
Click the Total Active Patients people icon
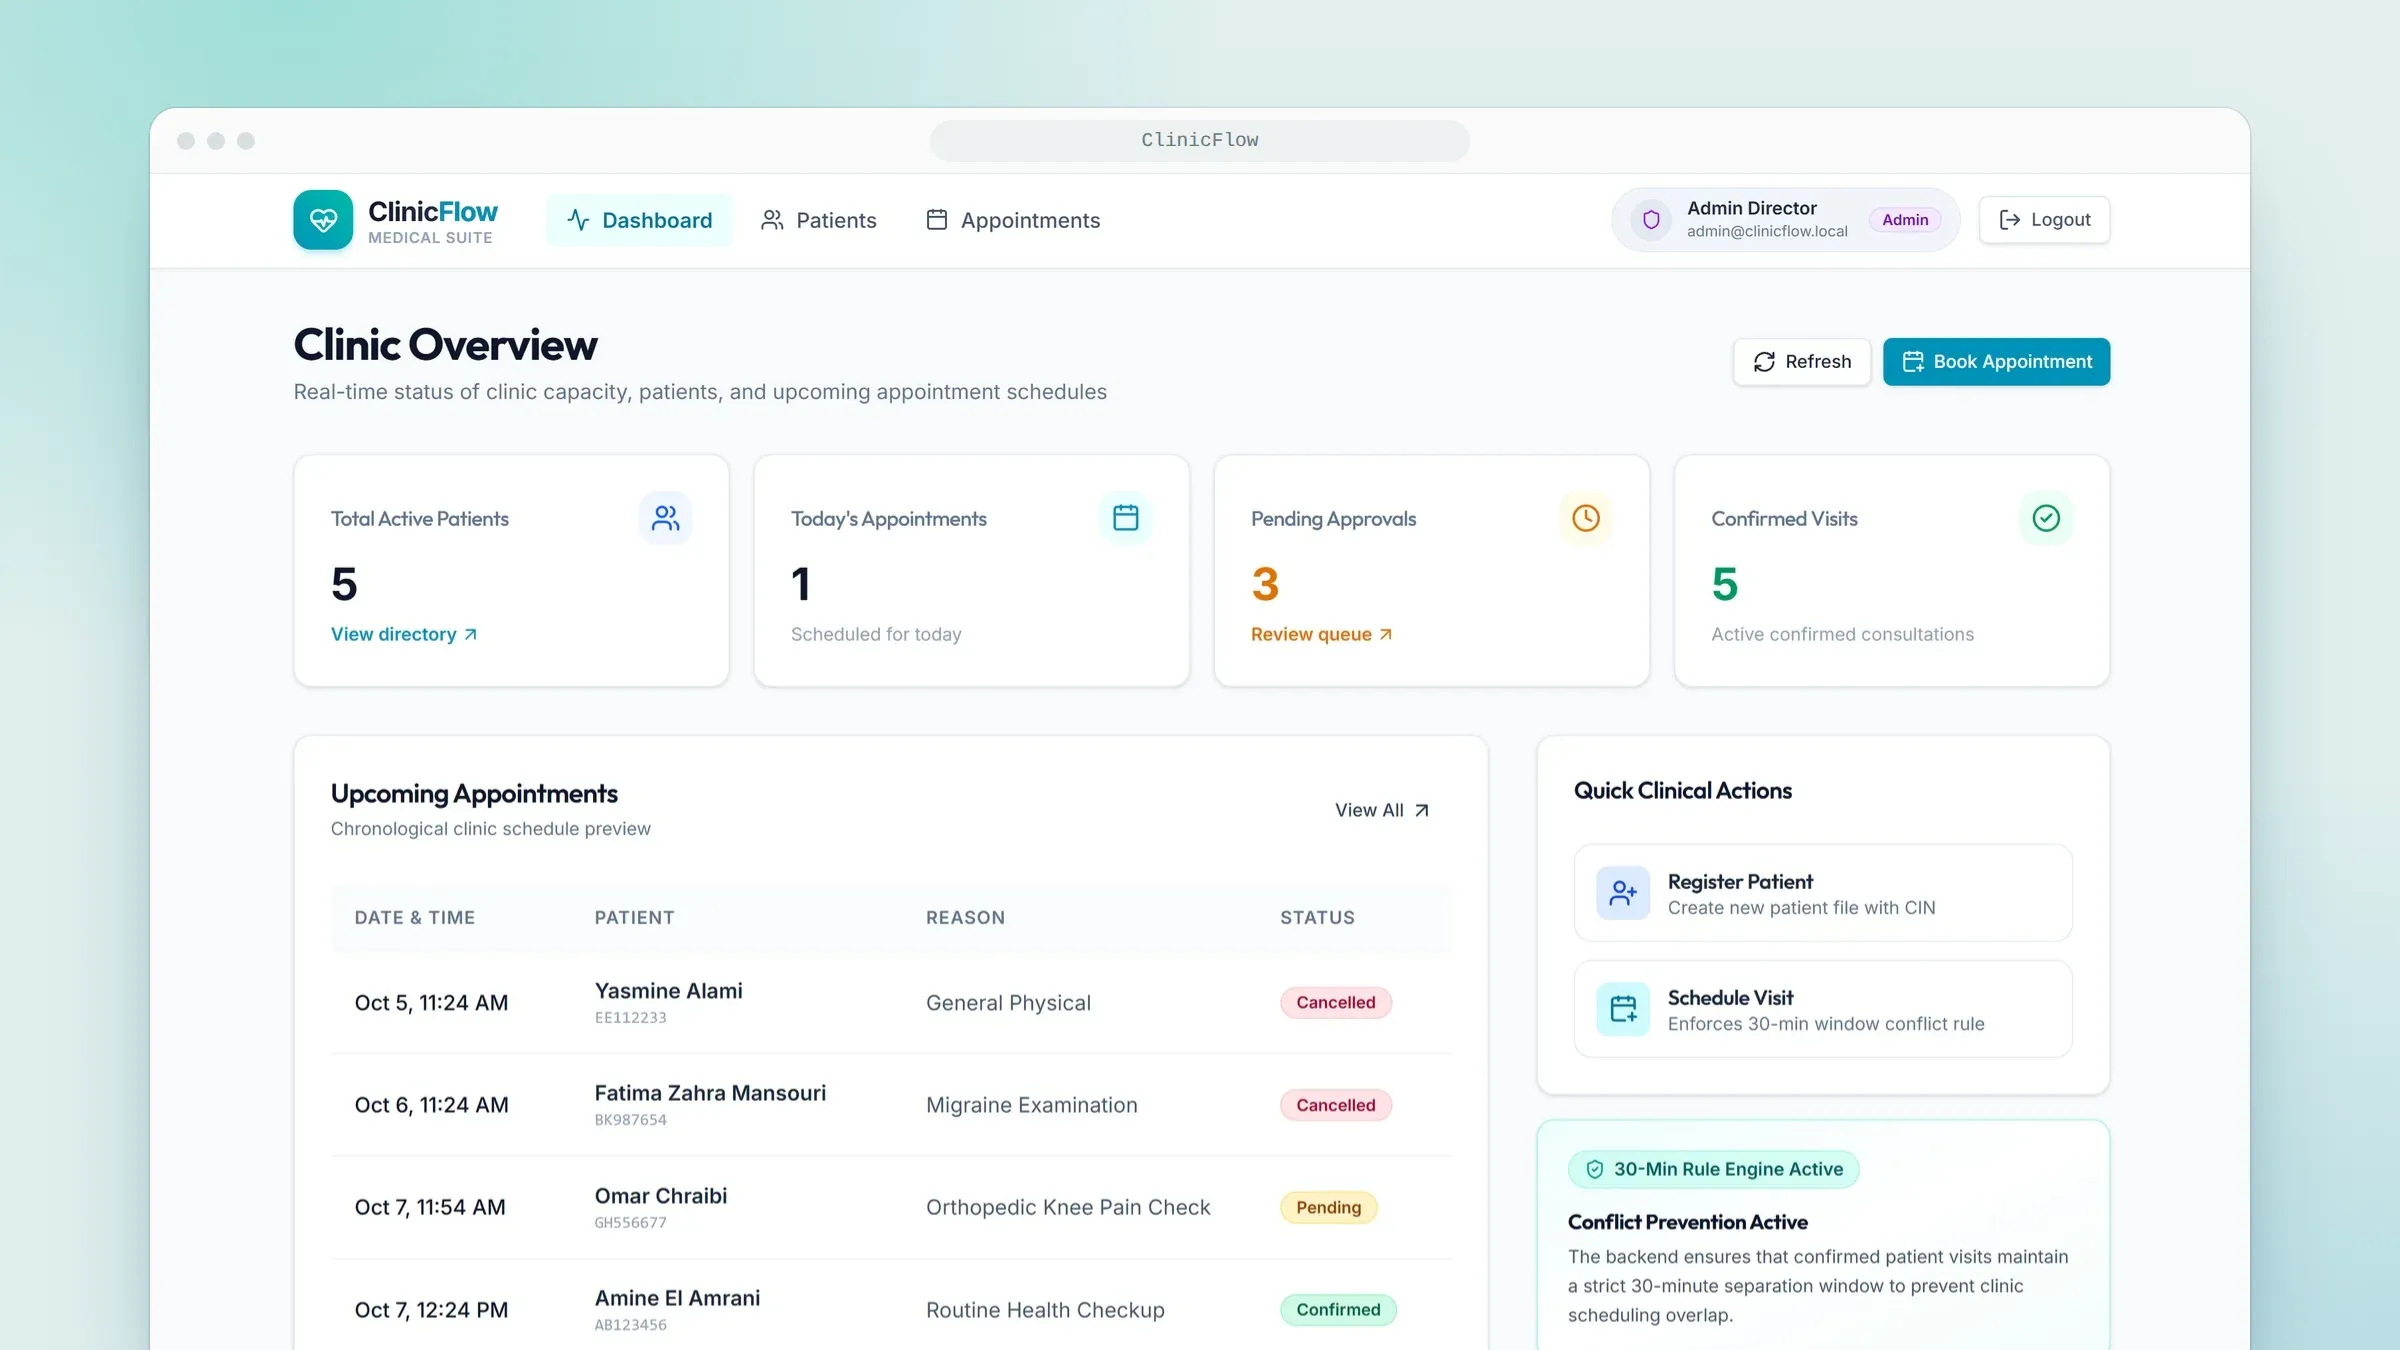[666, 518]
